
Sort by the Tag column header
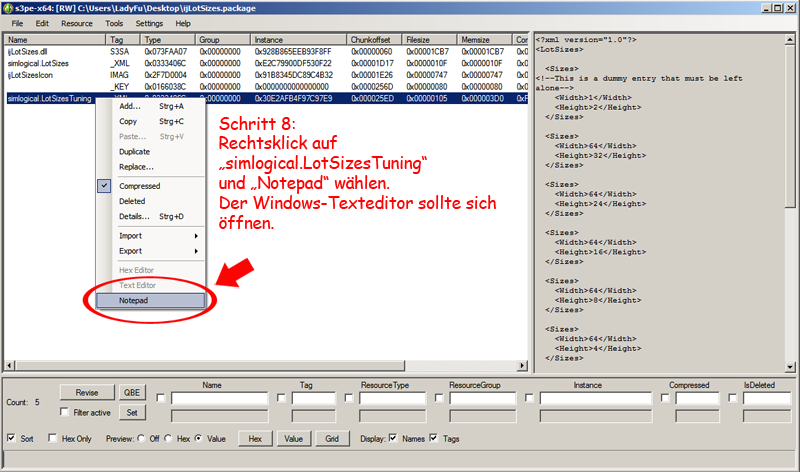coord(122,40)
